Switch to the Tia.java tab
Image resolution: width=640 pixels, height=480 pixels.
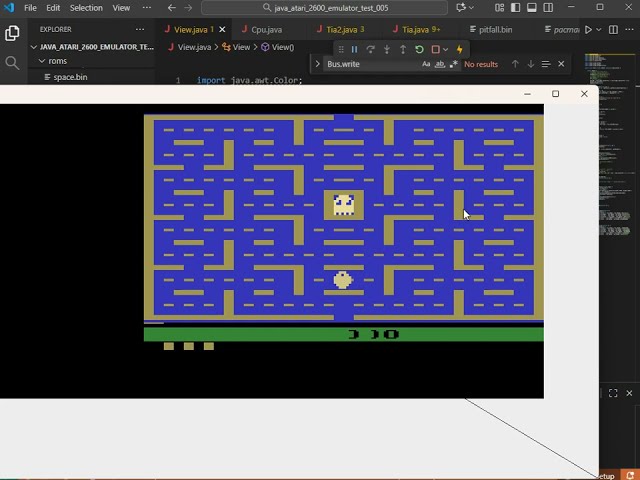click(x=421, y=29)
